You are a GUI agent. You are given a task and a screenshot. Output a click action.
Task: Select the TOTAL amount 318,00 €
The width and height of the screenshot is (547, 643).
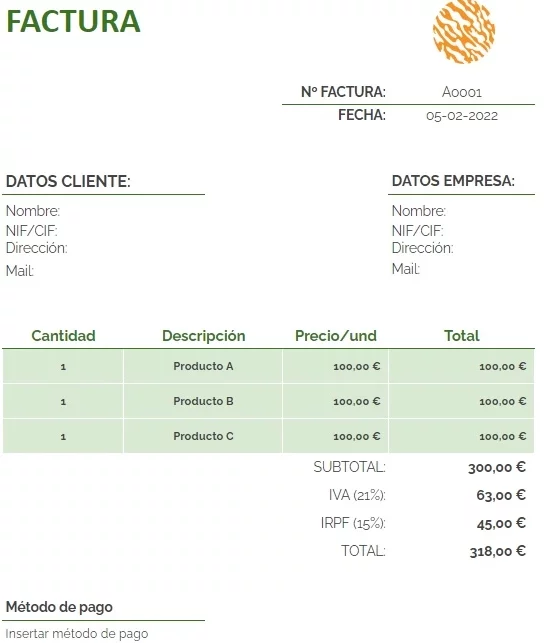(497, 551)
